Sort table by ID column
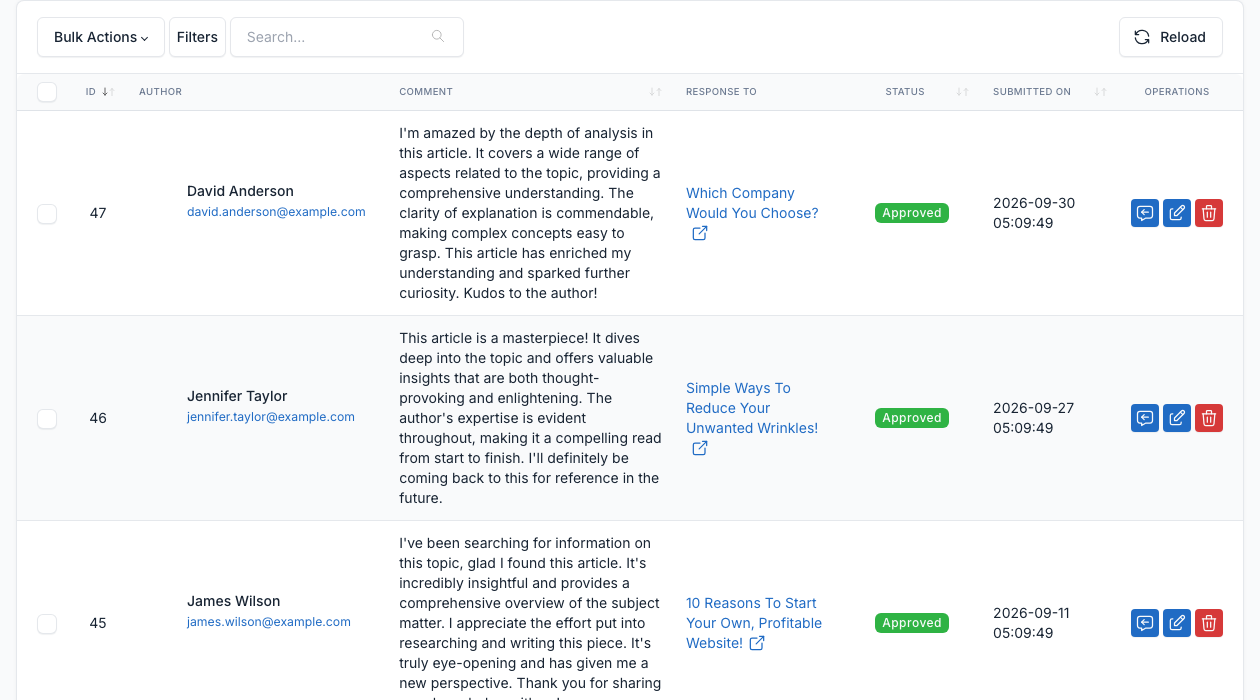Viewport: 1260px width, 700px height. click(99, 92)
